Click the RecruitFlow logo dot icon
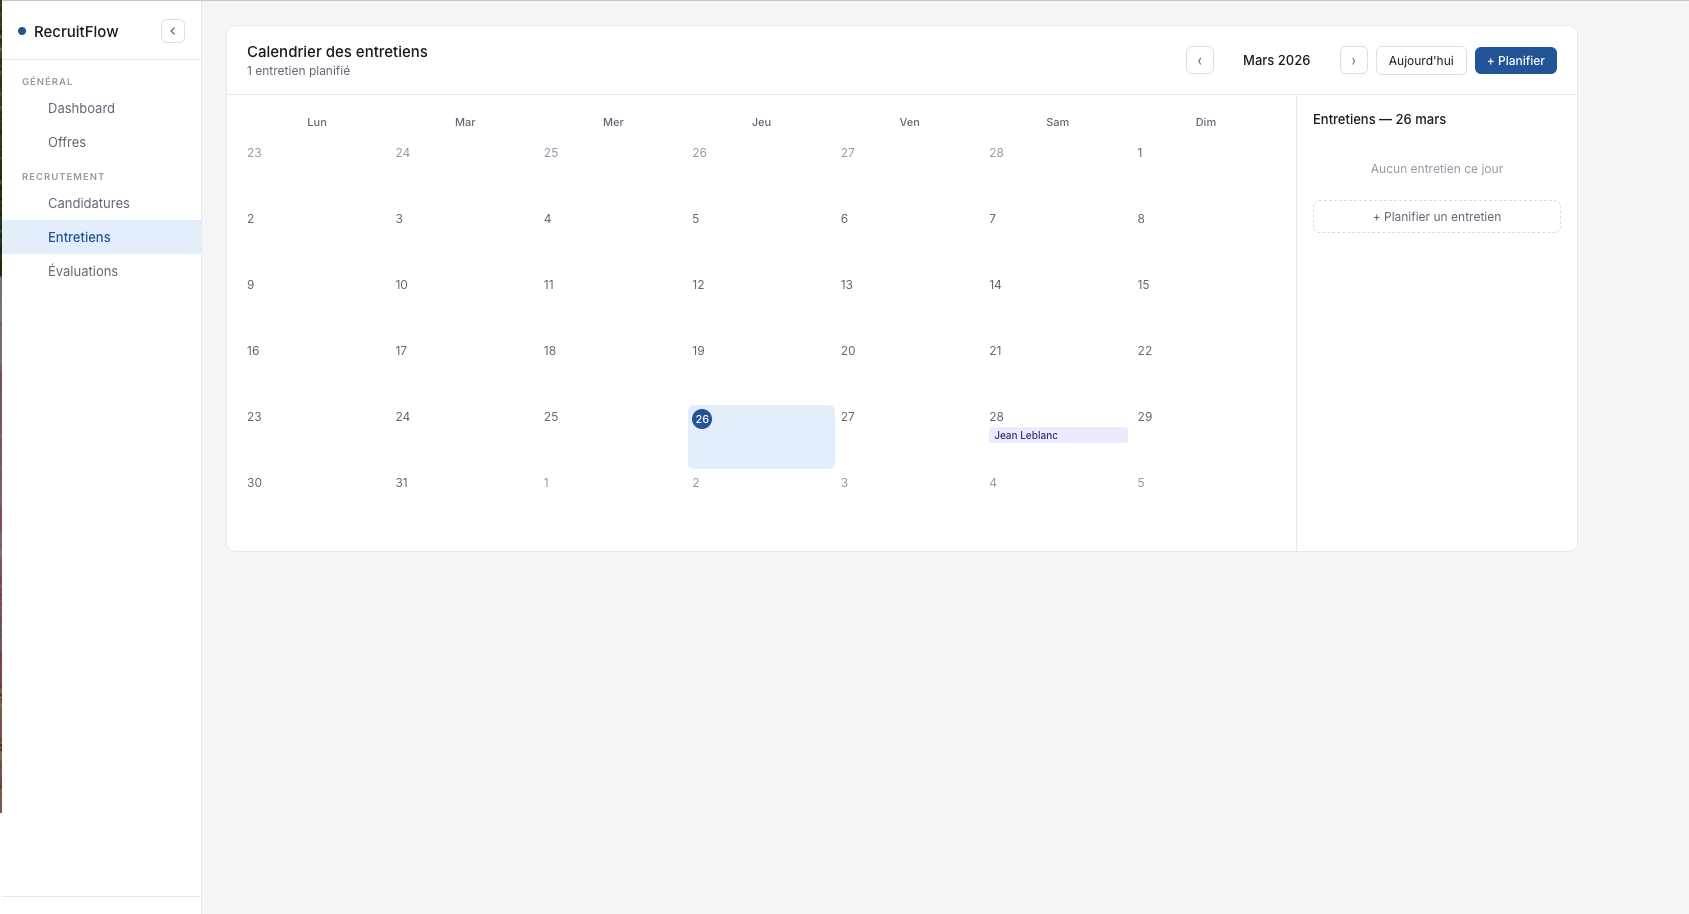Screen dimensions: 1689x914 (x=22, y=31)
